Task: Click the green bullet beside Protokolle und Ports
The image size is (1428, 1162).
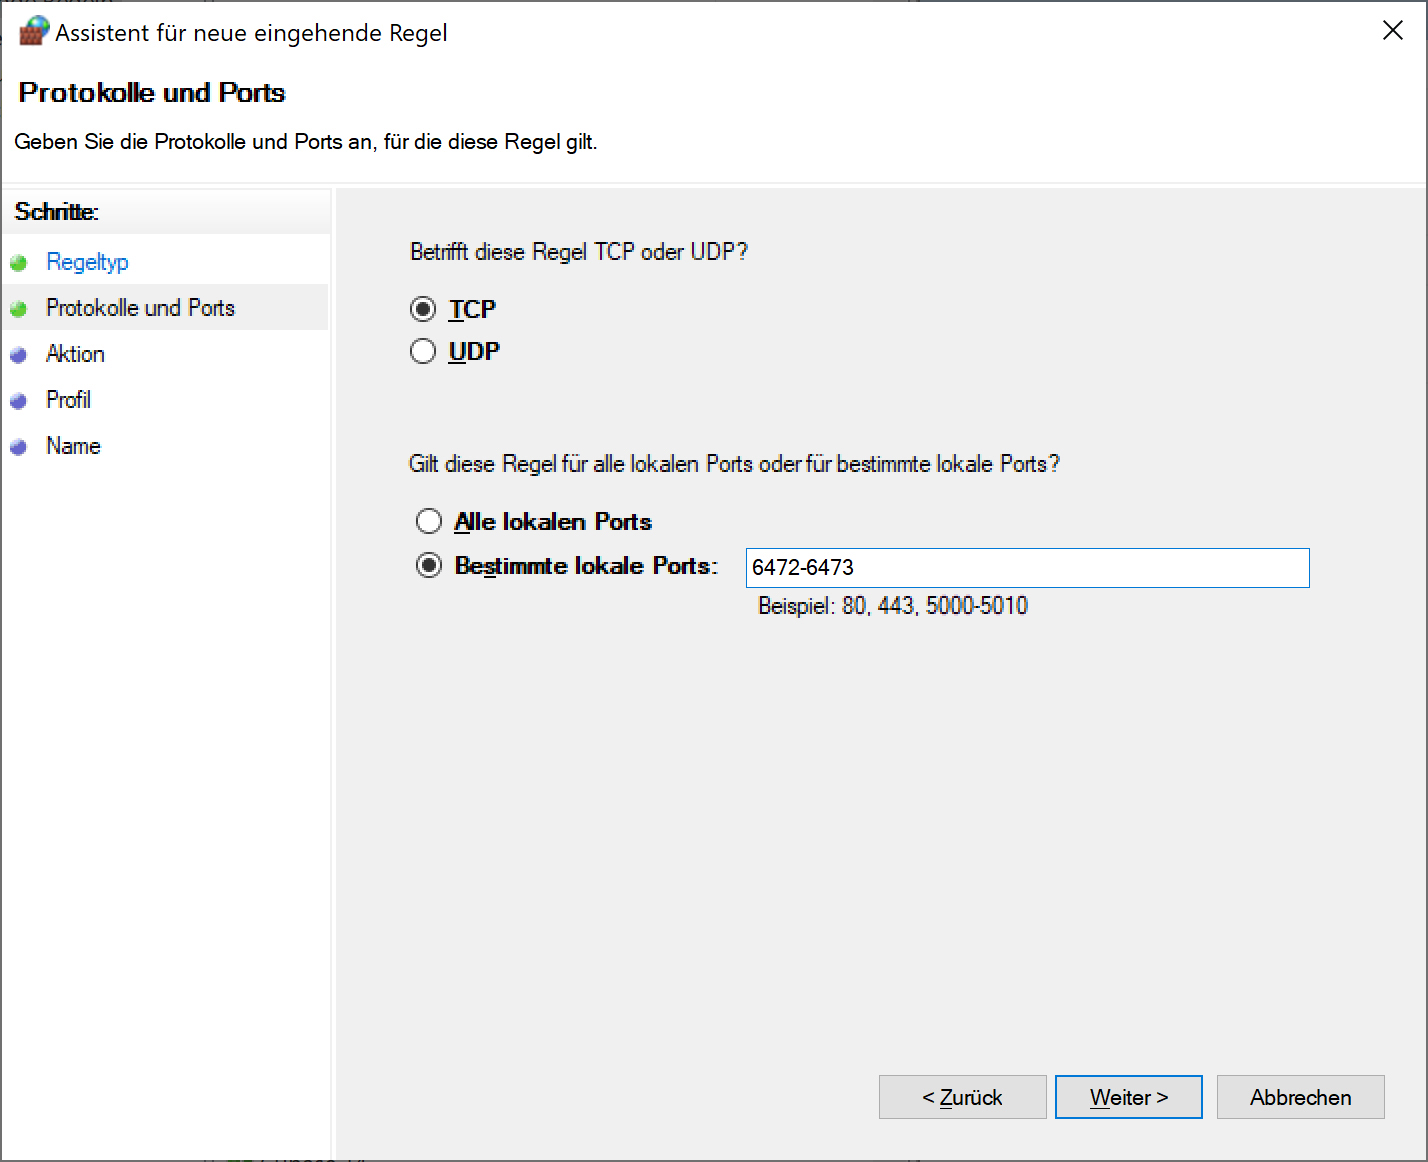Action: coord(18,309)
